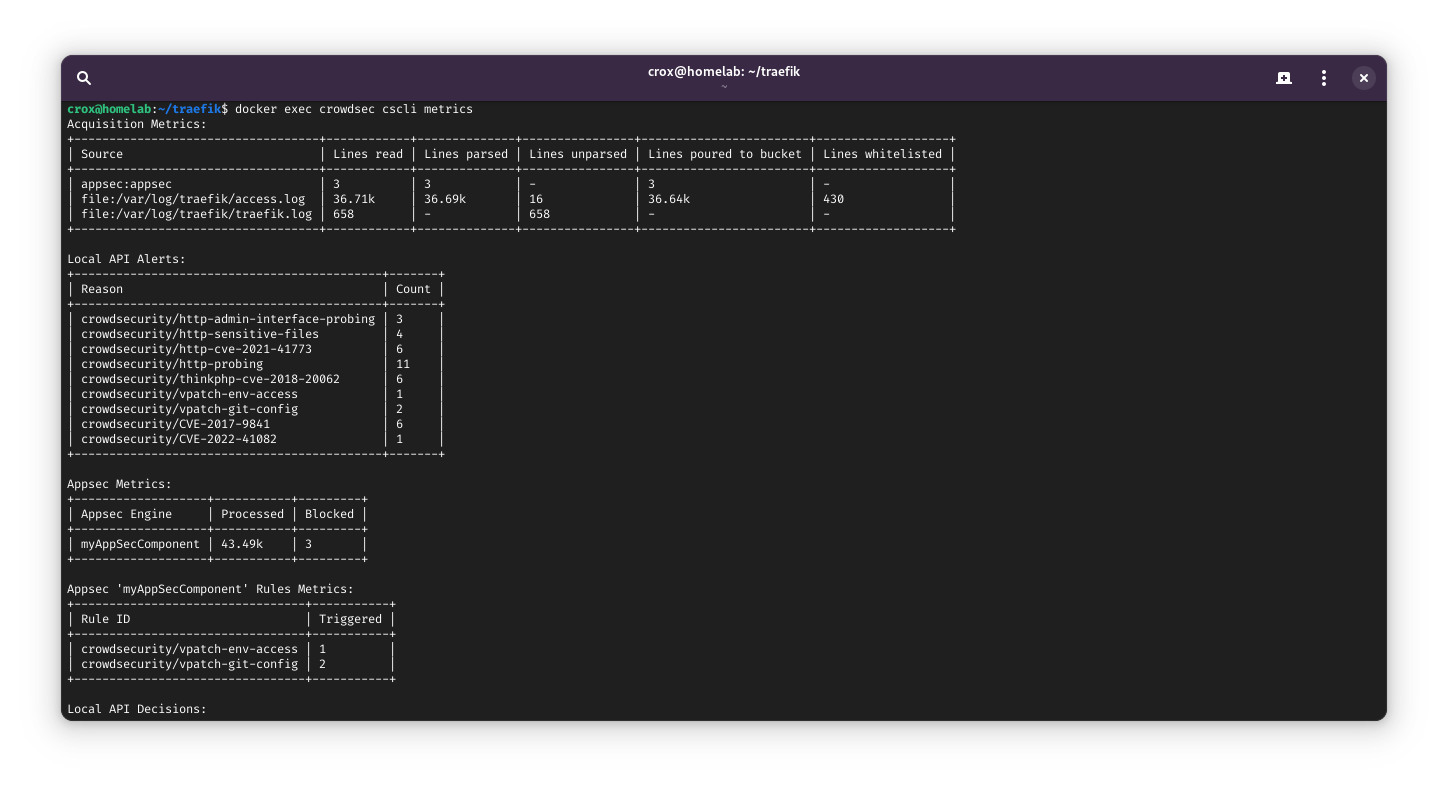Click the 16 unparsed value for access.log
The height and width of the screenshot is (788, 1448).
coord(536,199)
